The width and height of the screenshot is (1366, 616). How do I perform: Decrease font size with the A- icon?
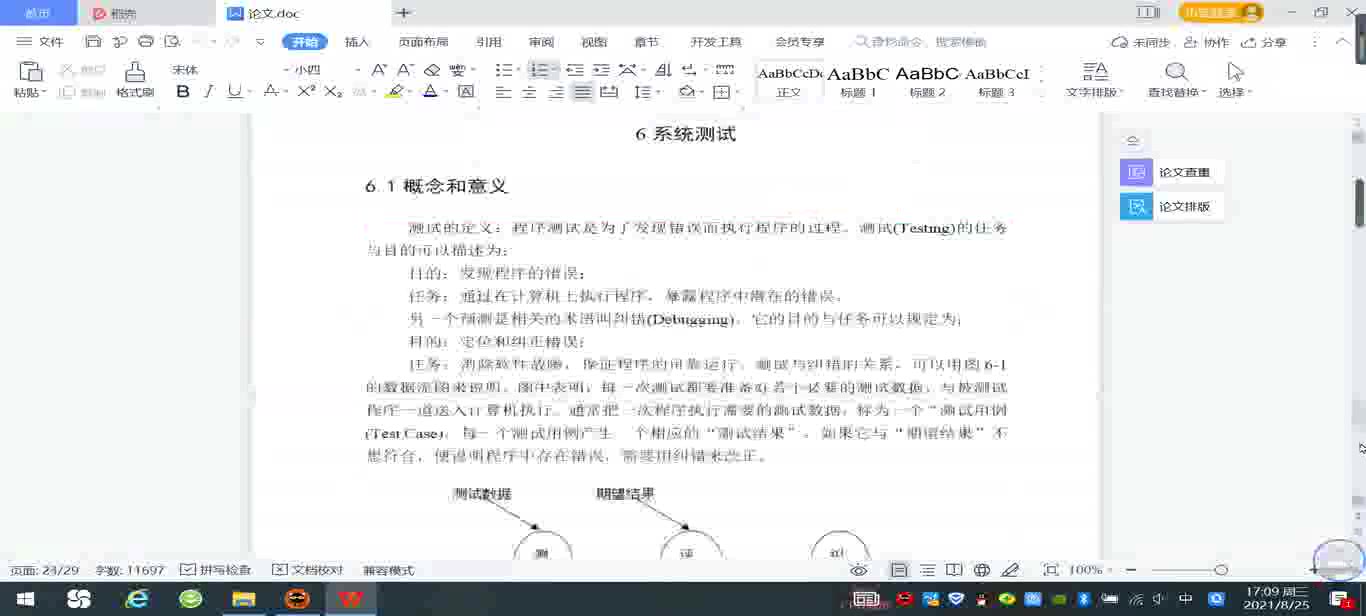pyautogui.click(x=405, y=70)
